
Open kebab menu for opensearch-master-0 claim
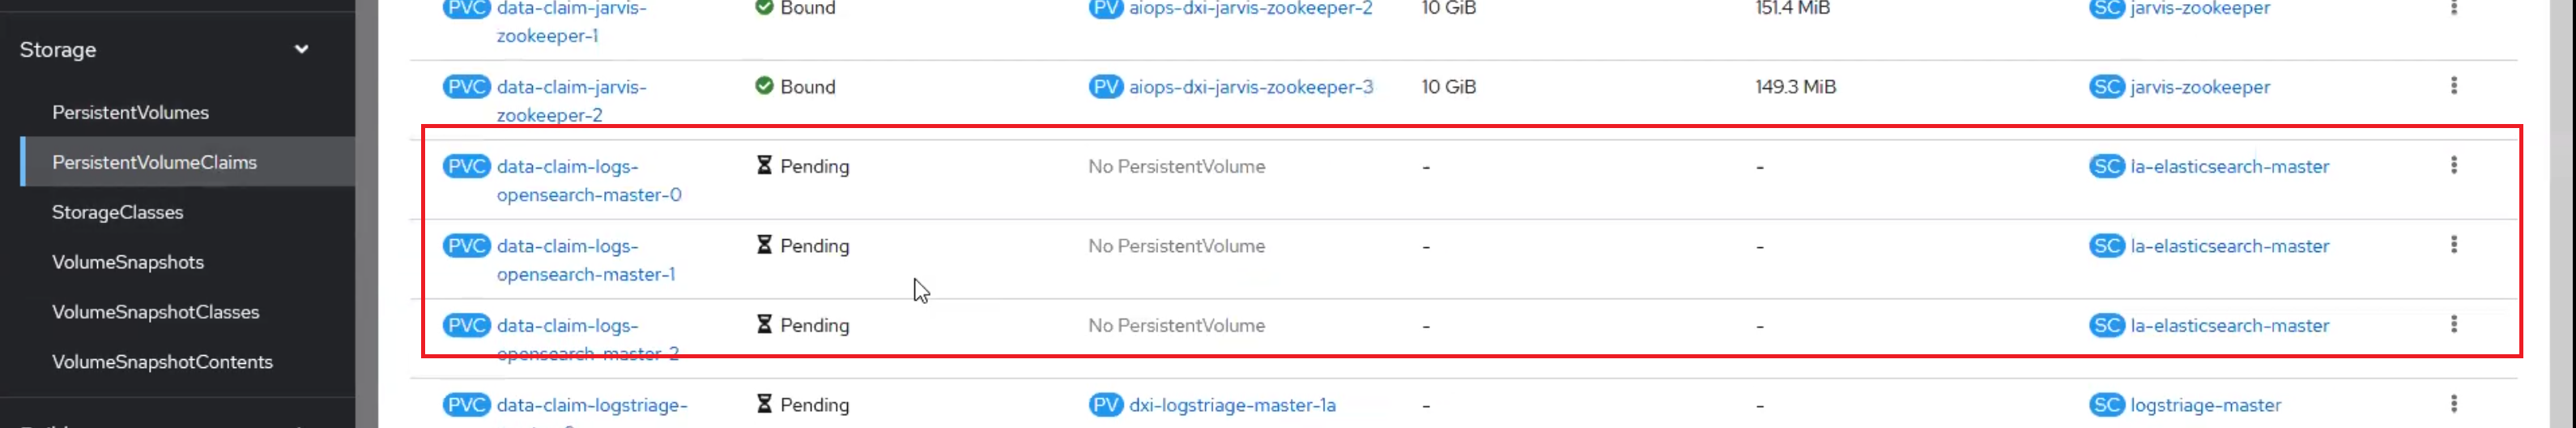click(x=2453, y=165)
